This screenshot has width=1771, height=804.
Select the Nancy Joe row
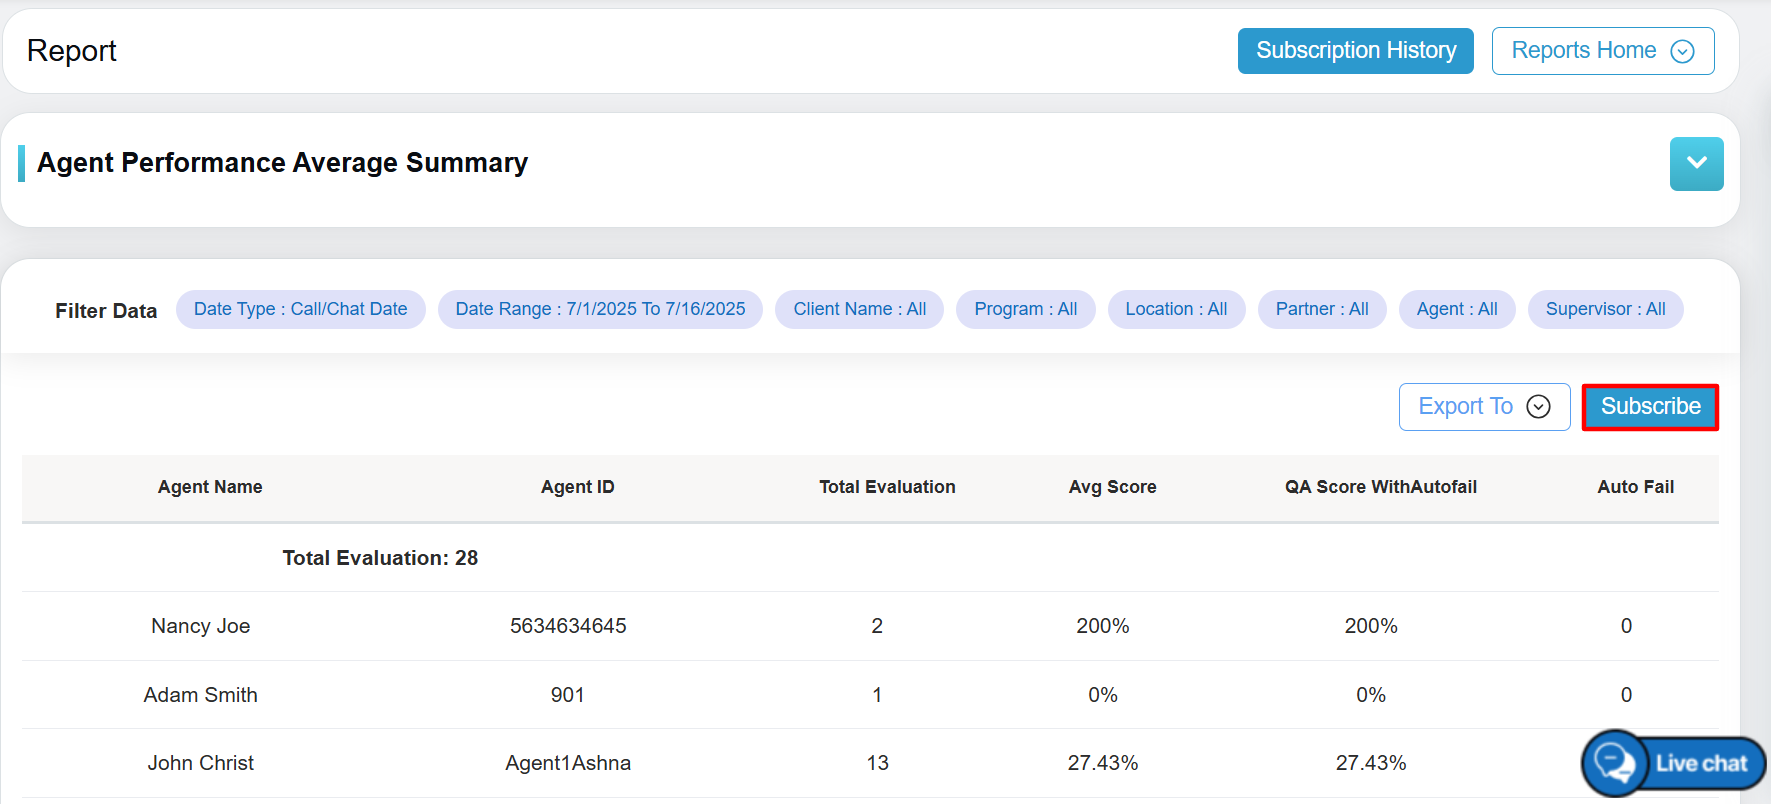click(201, 626)
